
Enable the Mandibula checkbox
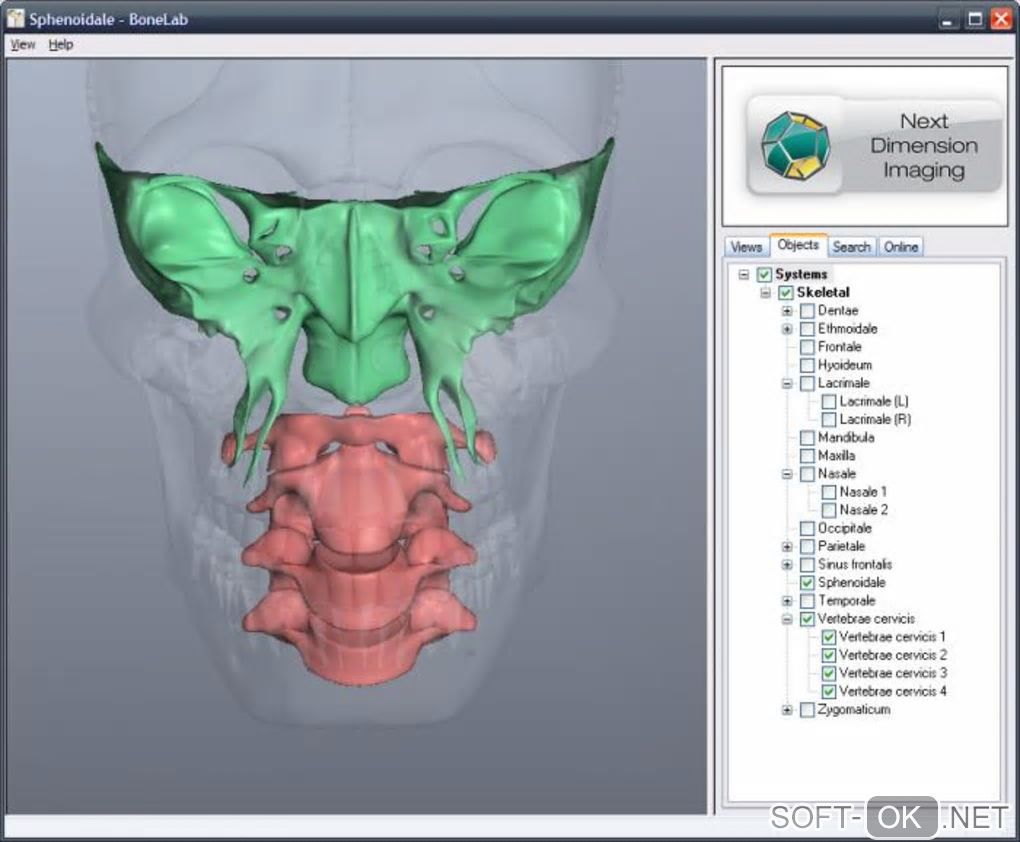click(x=807, y=437)
